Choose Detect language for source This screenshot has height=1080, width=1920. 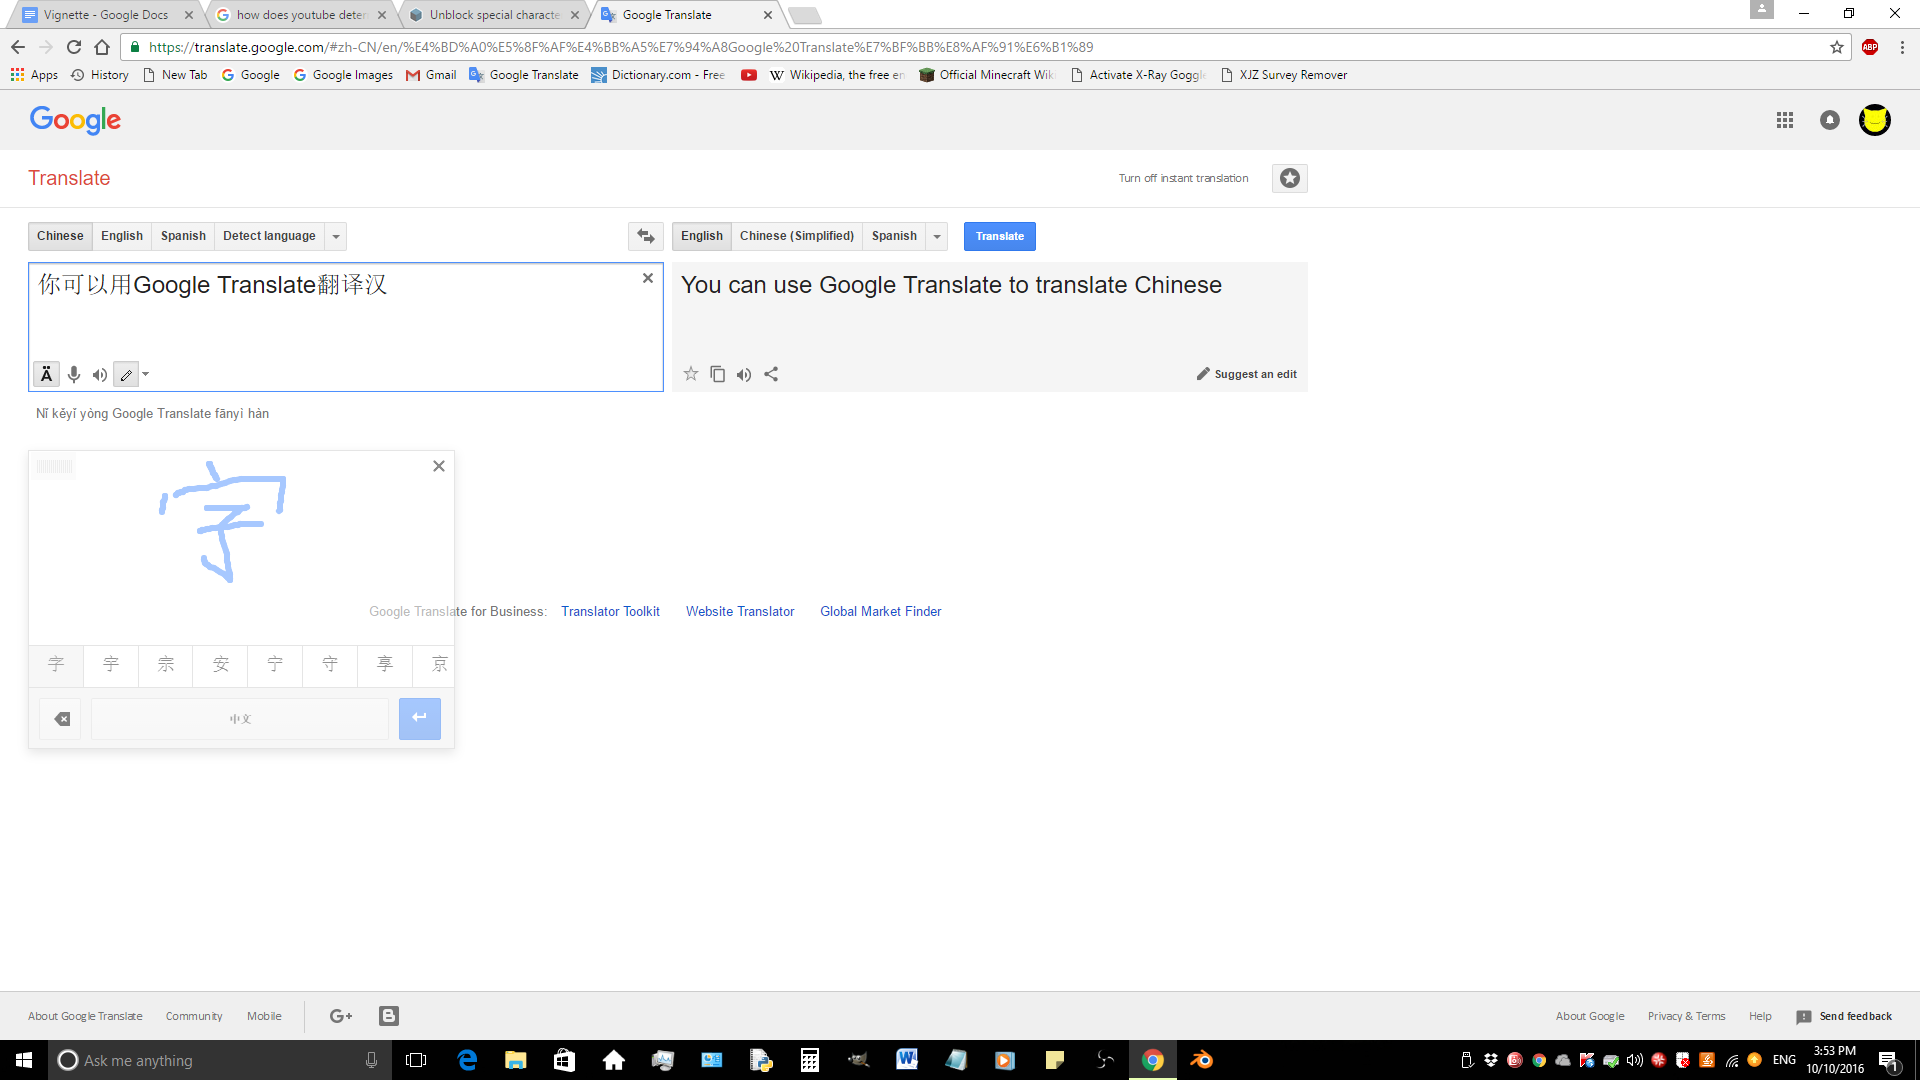269,236
